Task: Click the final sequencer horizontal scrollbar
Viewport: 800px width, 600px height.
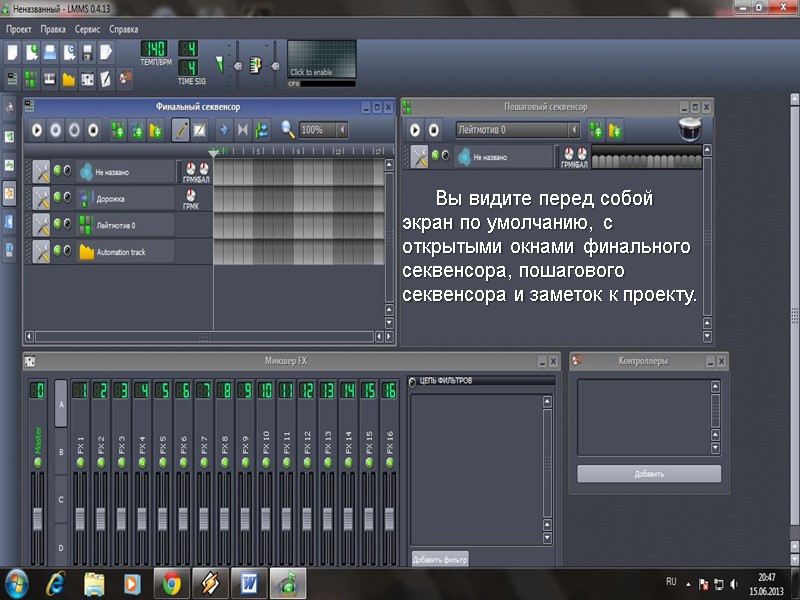Action: (x=204, y=337)
